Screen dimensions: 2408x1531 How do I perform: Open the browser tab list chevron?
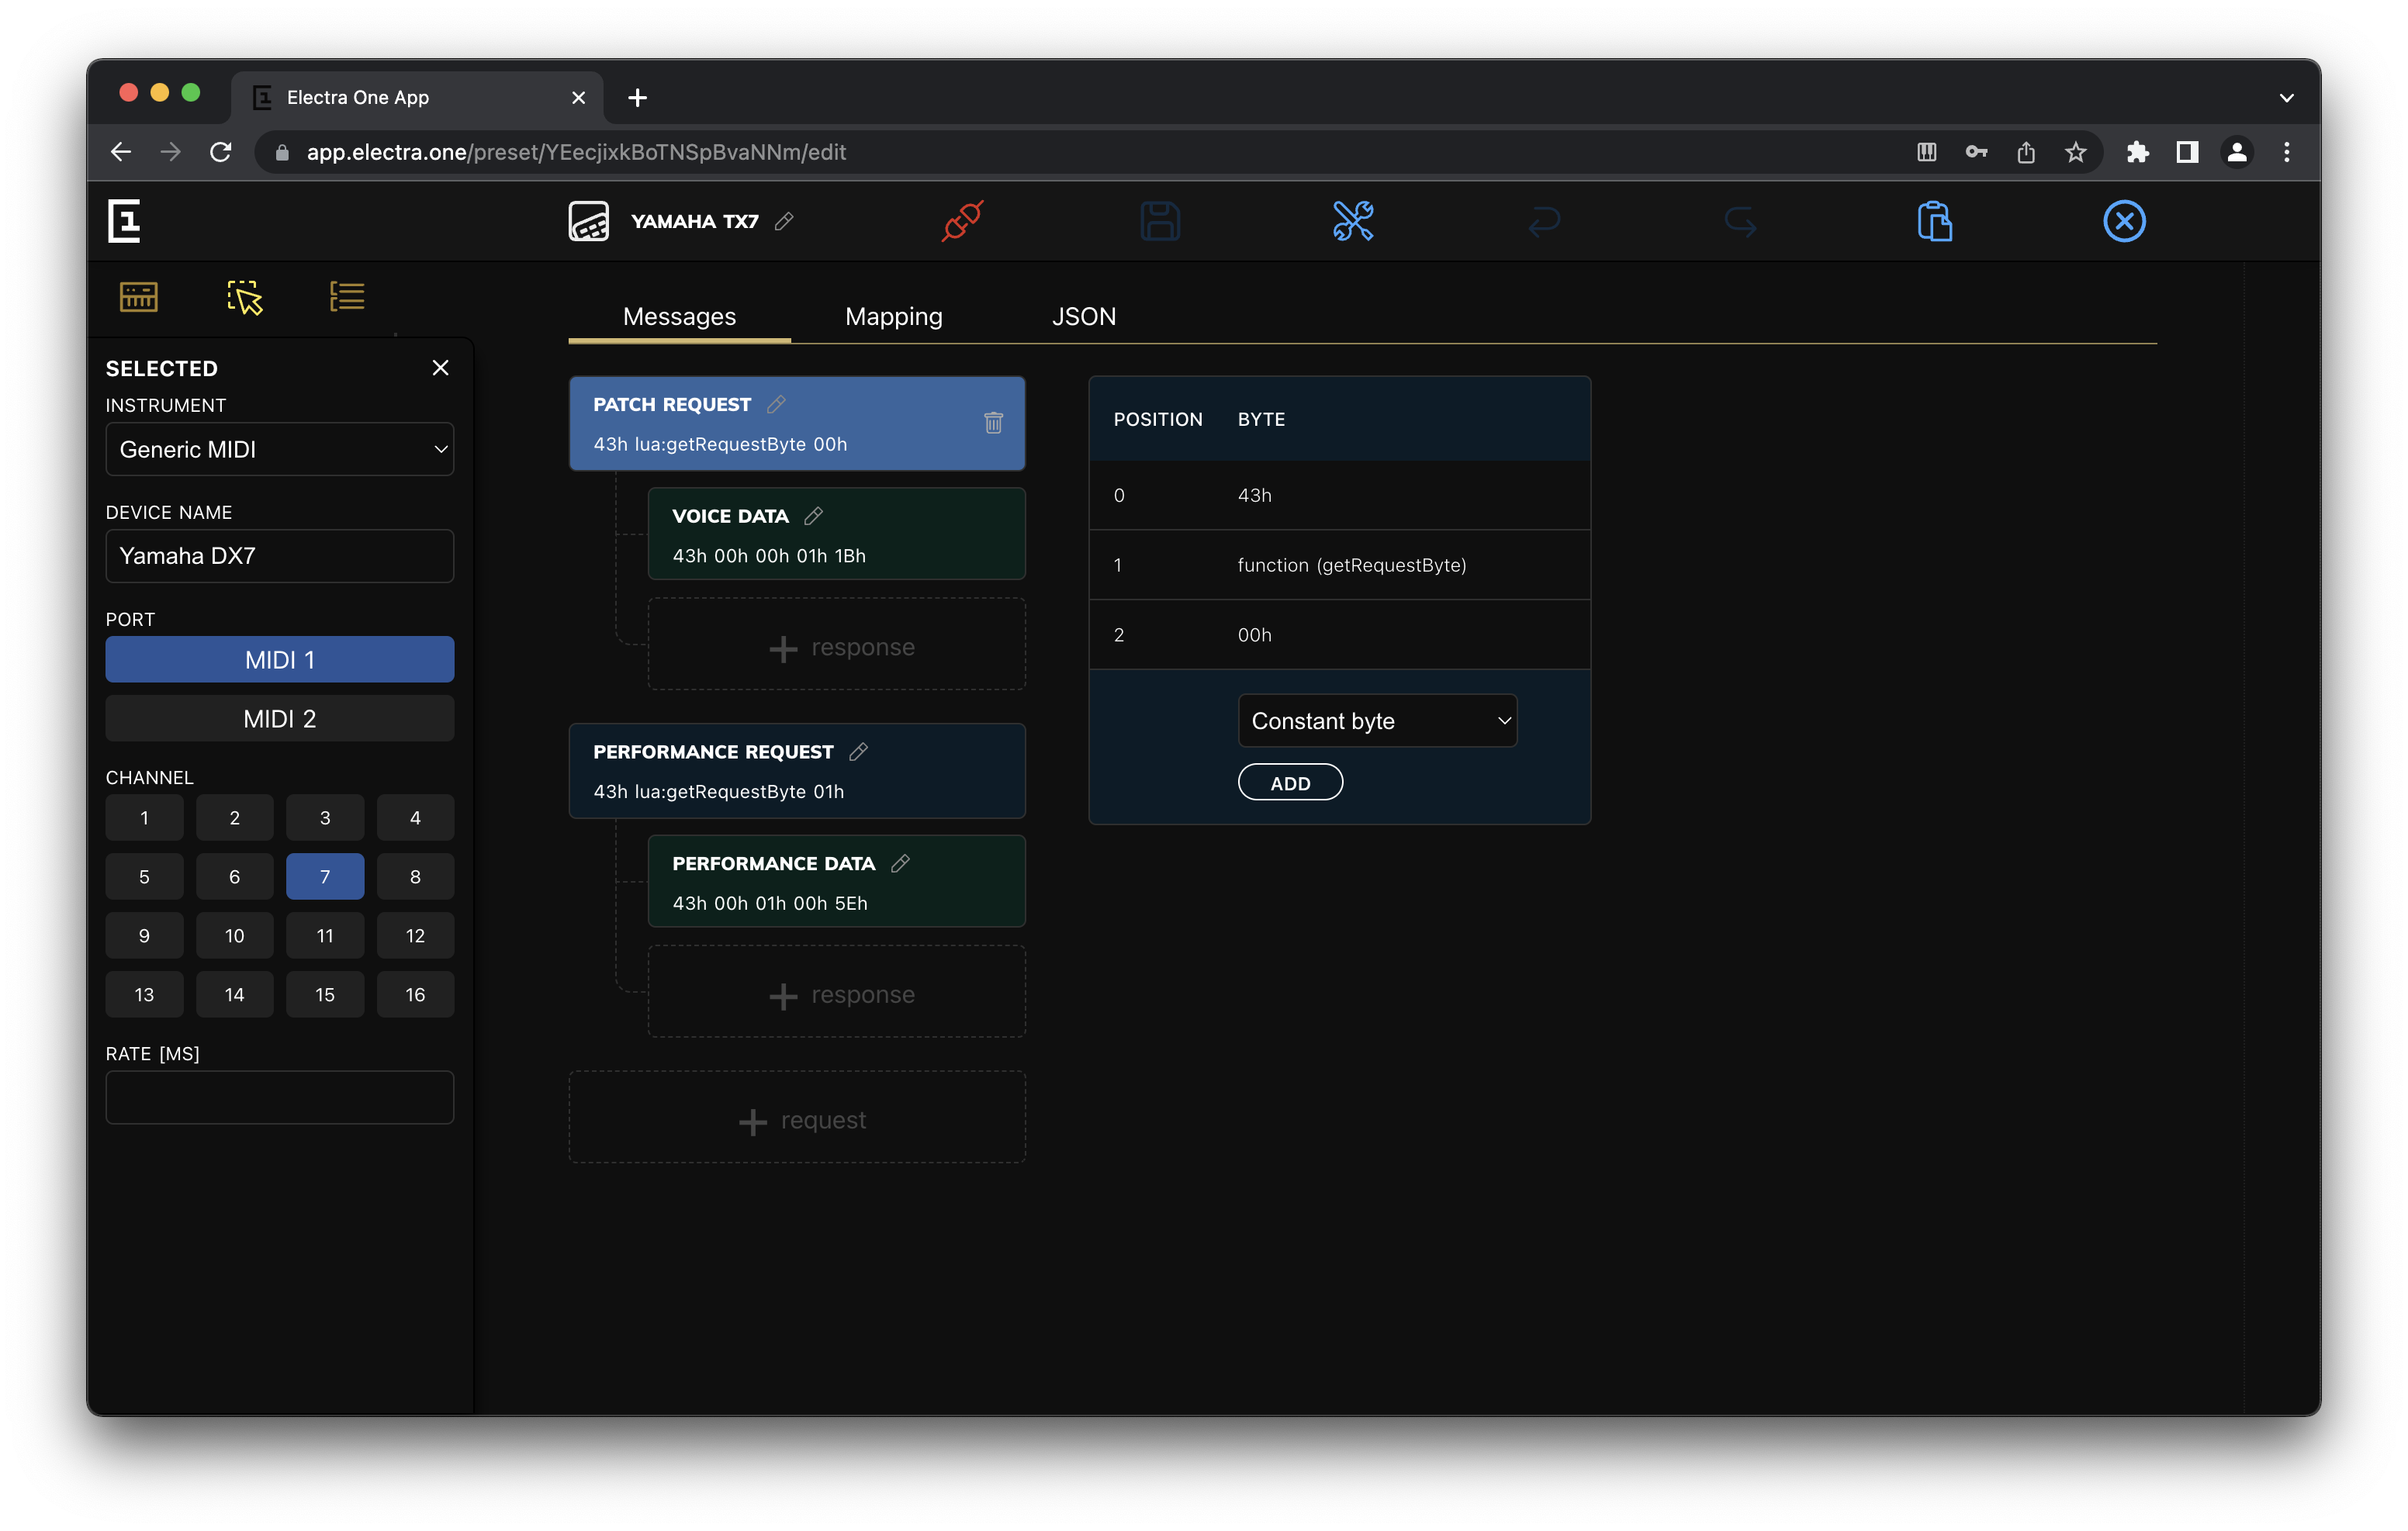[x=2286, y=97]
